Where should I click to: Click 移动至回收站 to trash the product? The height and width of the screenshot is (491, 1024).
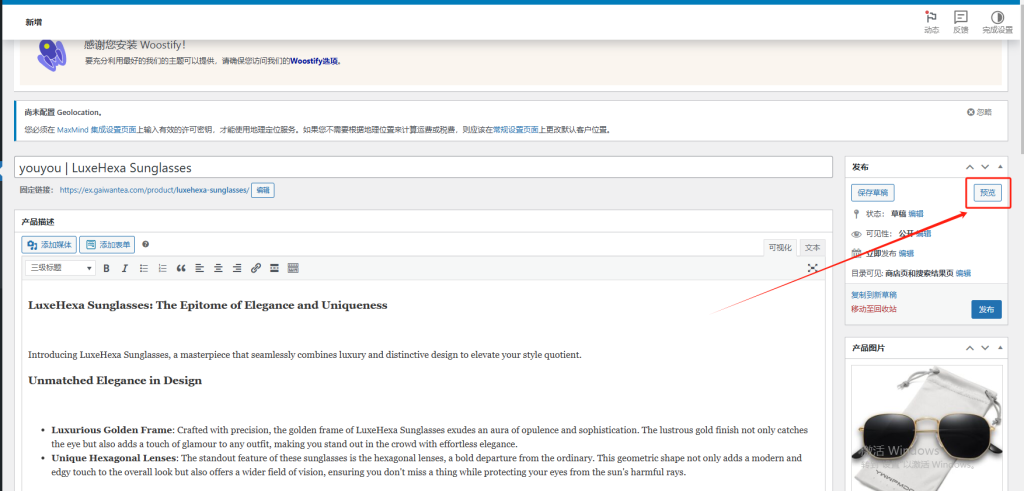pyautogui.click(x=873, y=309)
